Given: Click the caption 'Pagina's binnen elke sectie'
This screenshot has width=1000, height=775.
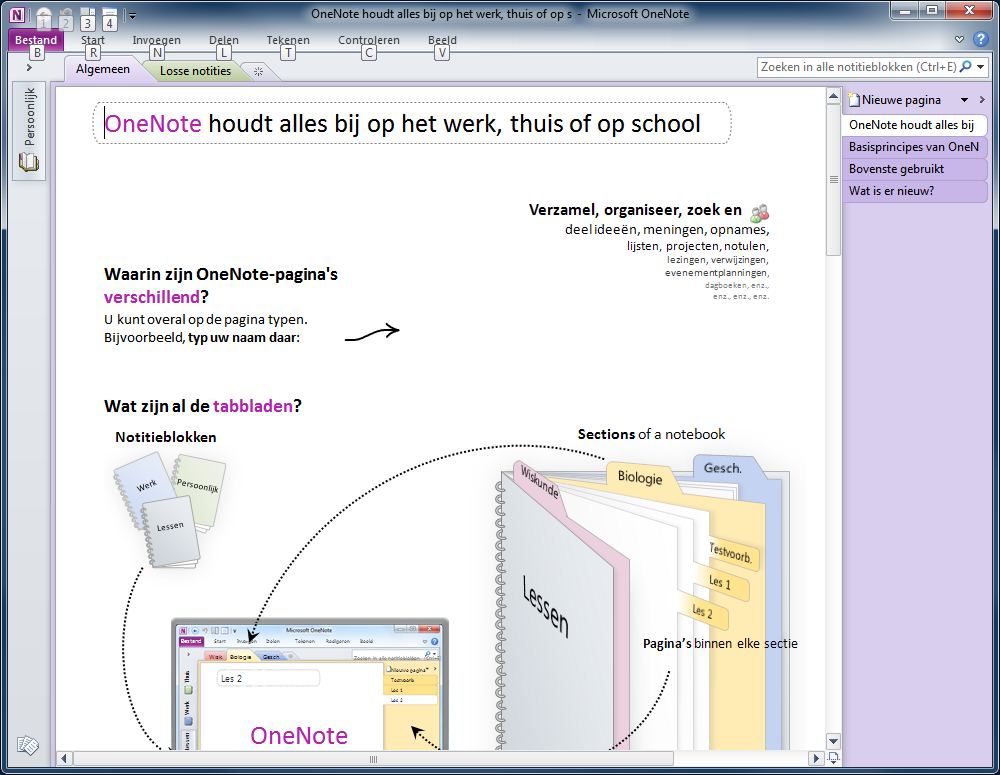Looking at the screenshot, I should (720, 644).
